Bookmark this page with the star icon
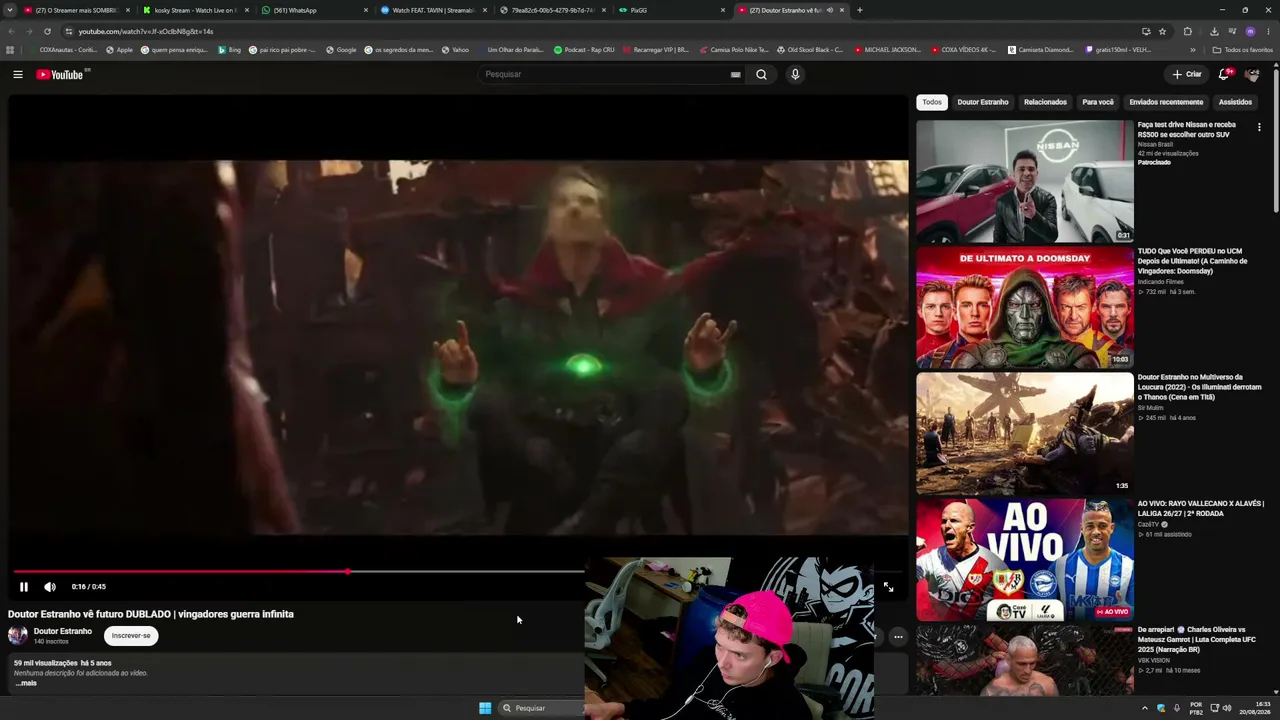This screenshot has height=720, width=1280. (1162, 31)
